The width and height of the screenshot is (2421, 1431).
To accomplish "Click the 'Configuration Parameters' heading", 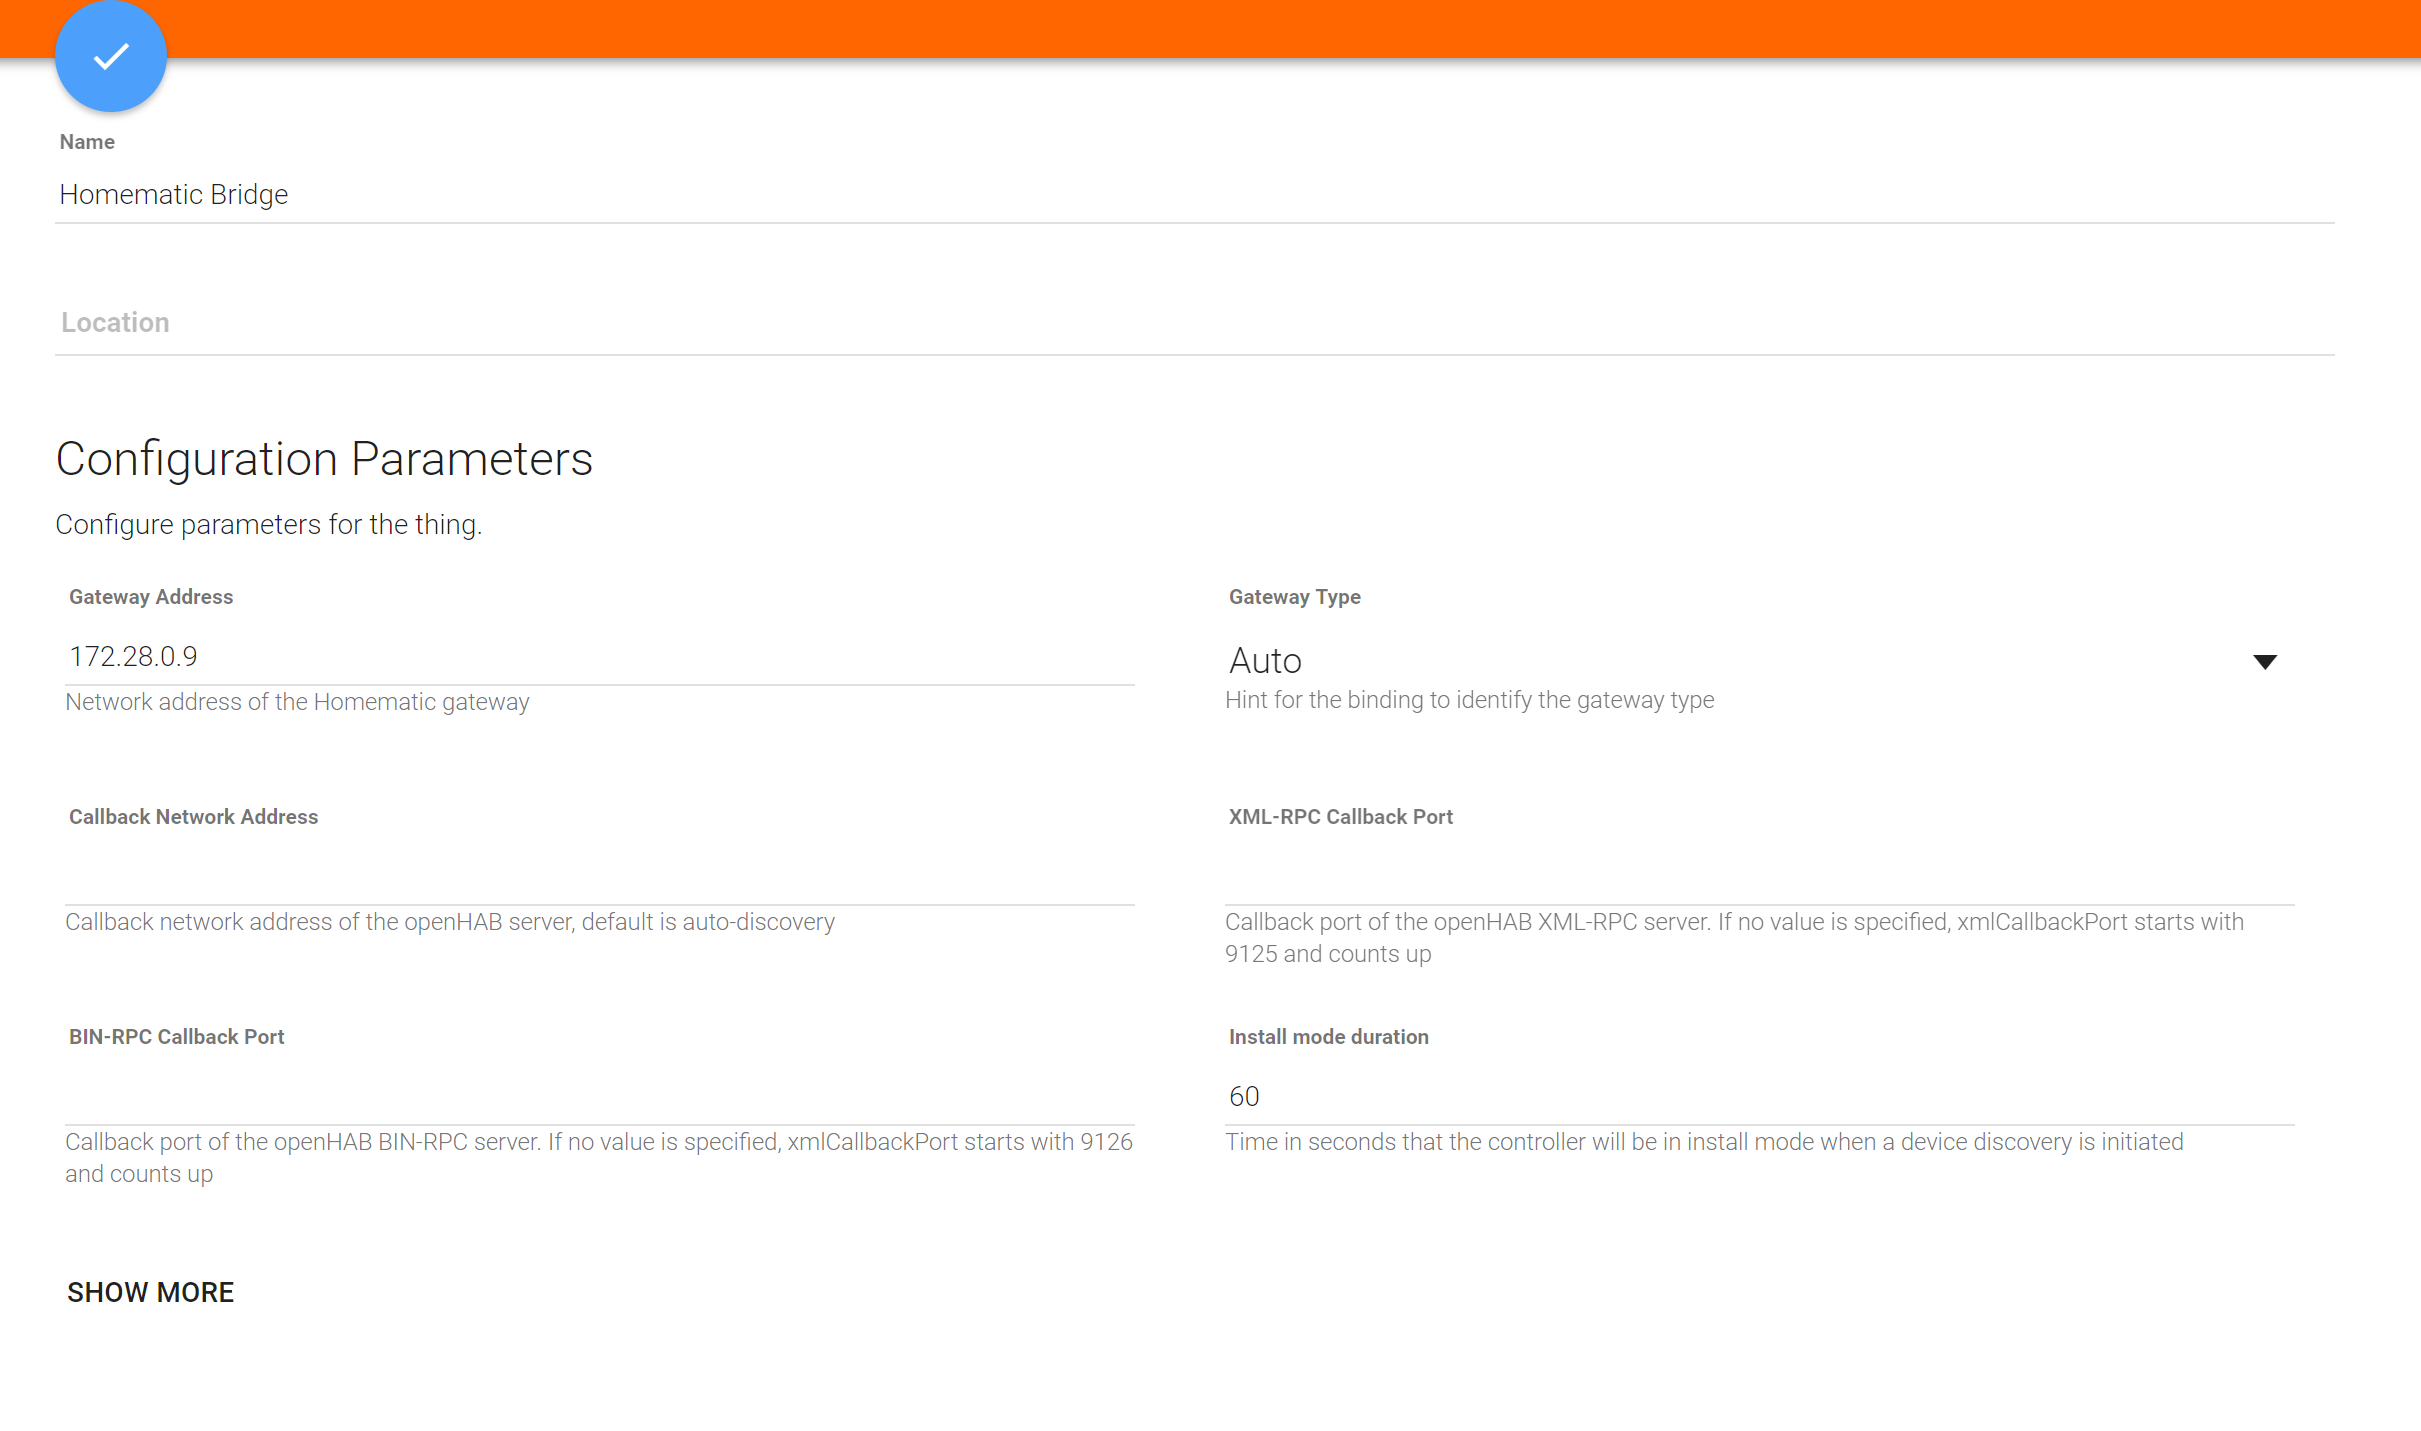I will tap(324, 460).
